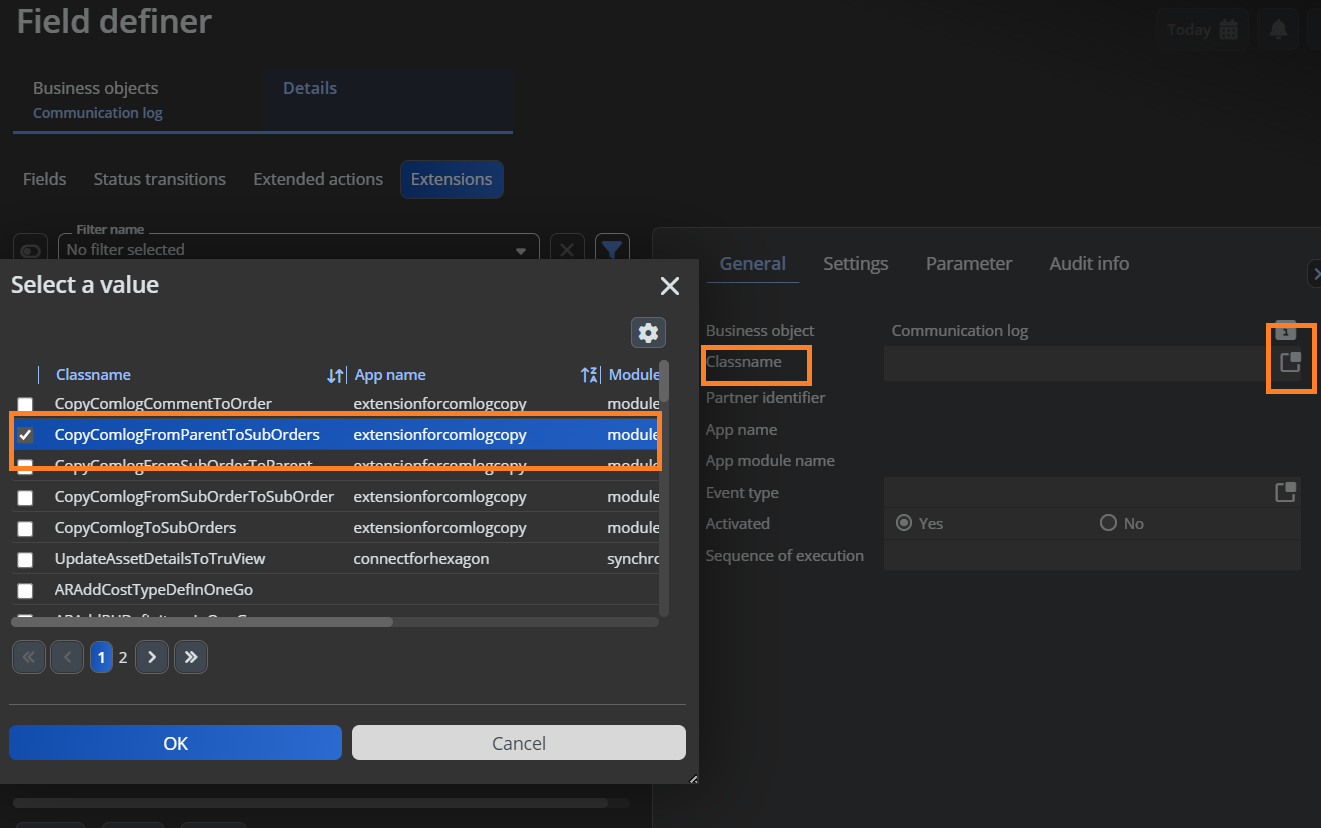Sort by the App name column sort icon
The image size is (1321, 828).
(590, 375)
